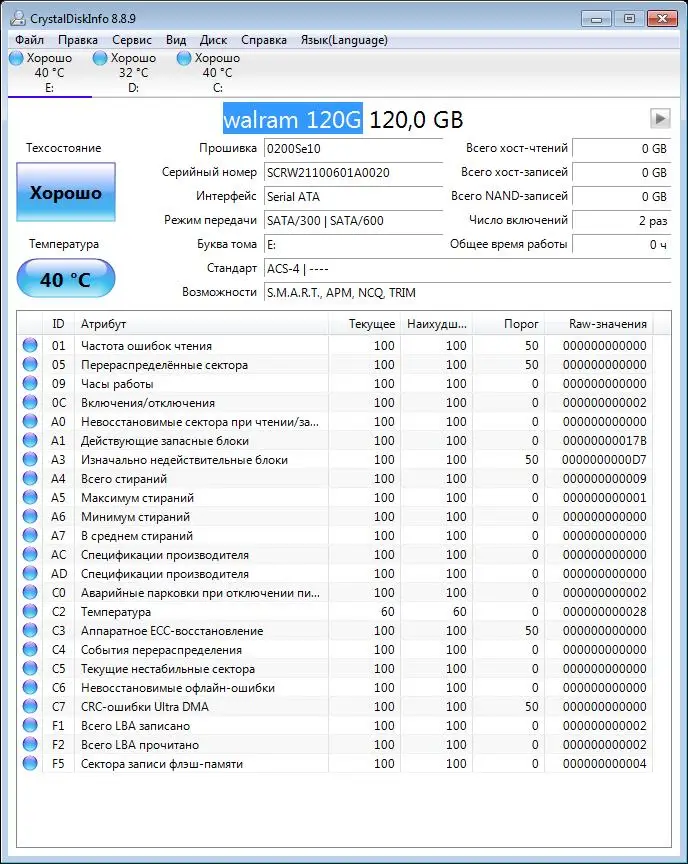
Task: Open the Файл menu
Action: pyautogui.click(x=29, y=40)
